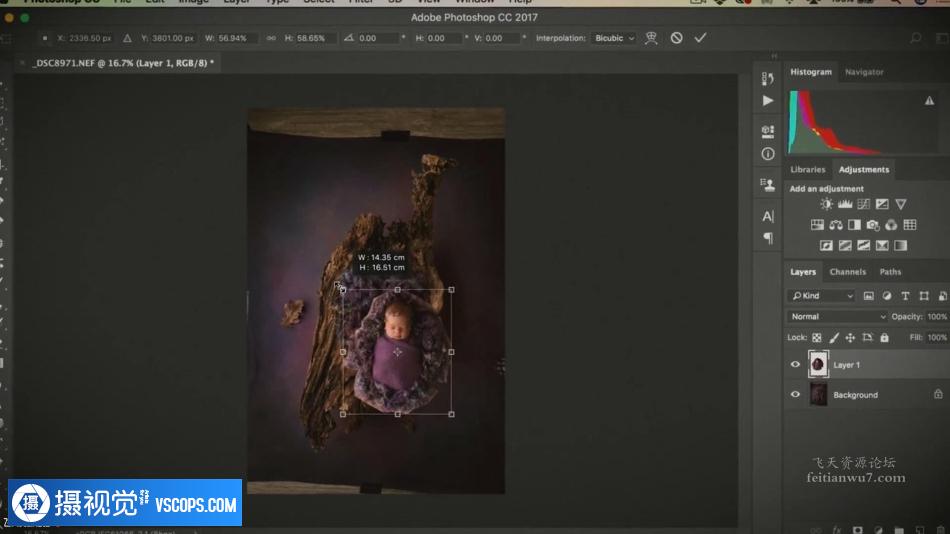Image resolution: width=950 pixels, height=534 pixels.
Task: Add a Gradient Map adjustment
Action: [x=901, y=245]
